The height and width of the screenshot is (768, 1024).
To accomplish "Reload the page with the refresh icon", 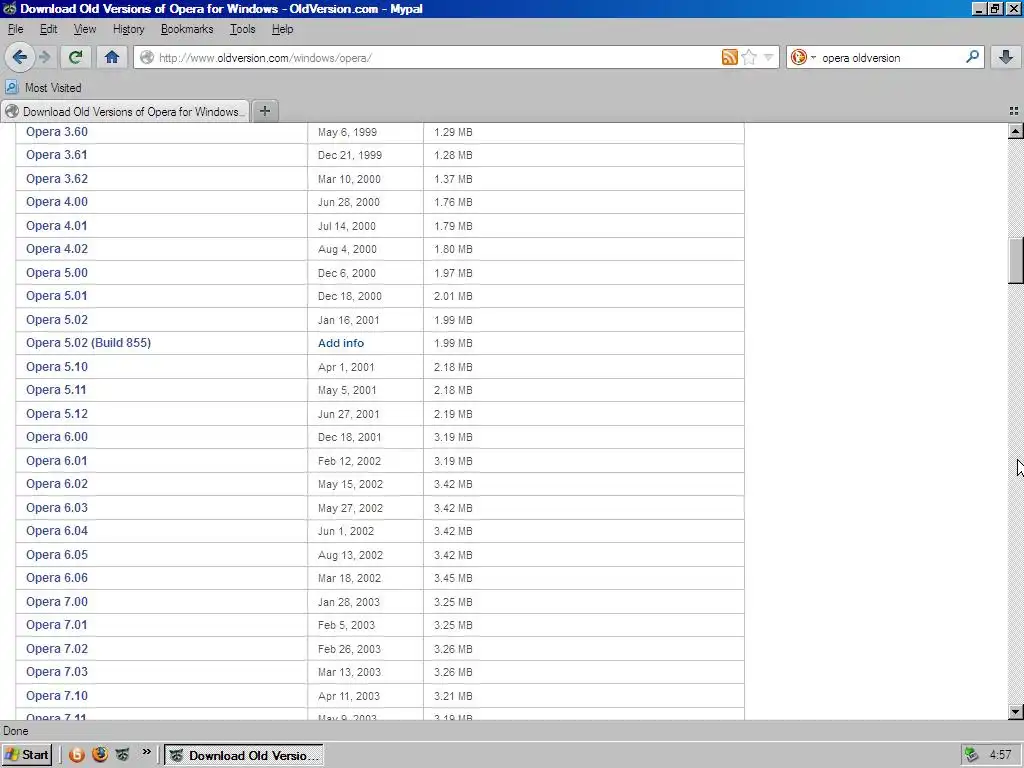I will 76,57.
